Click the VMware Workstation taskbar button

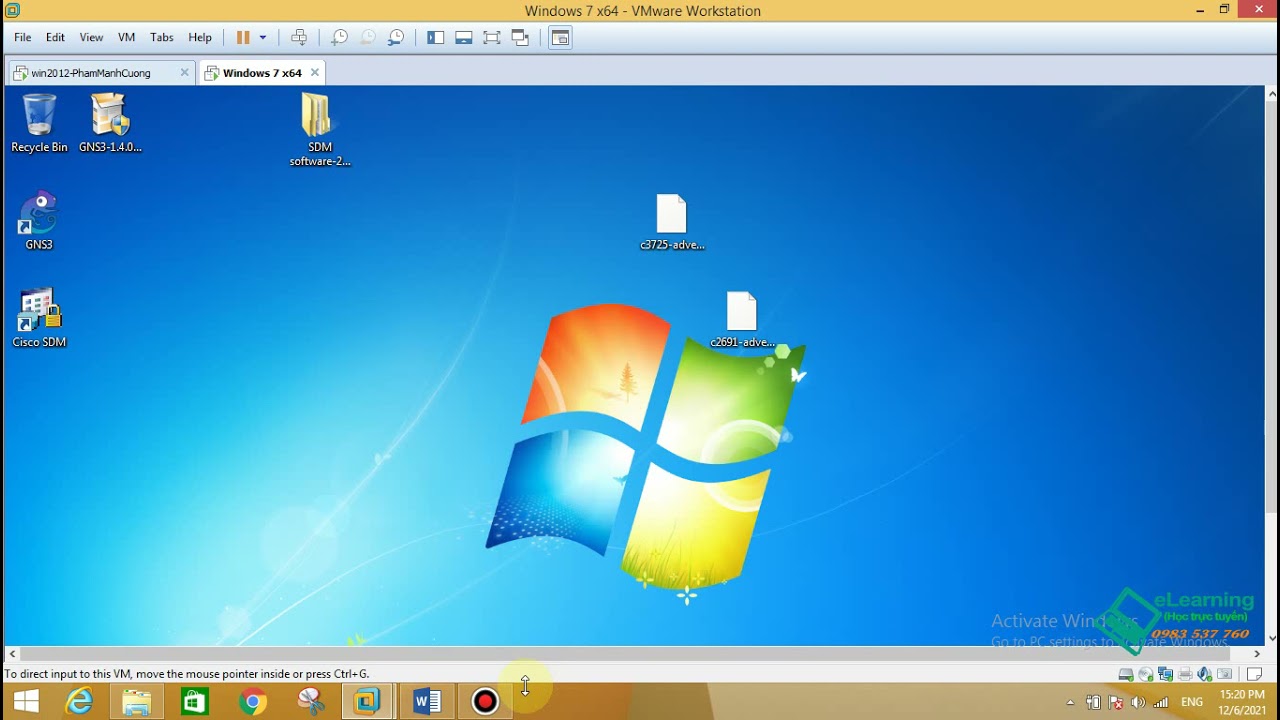click(x=367, y=702)
